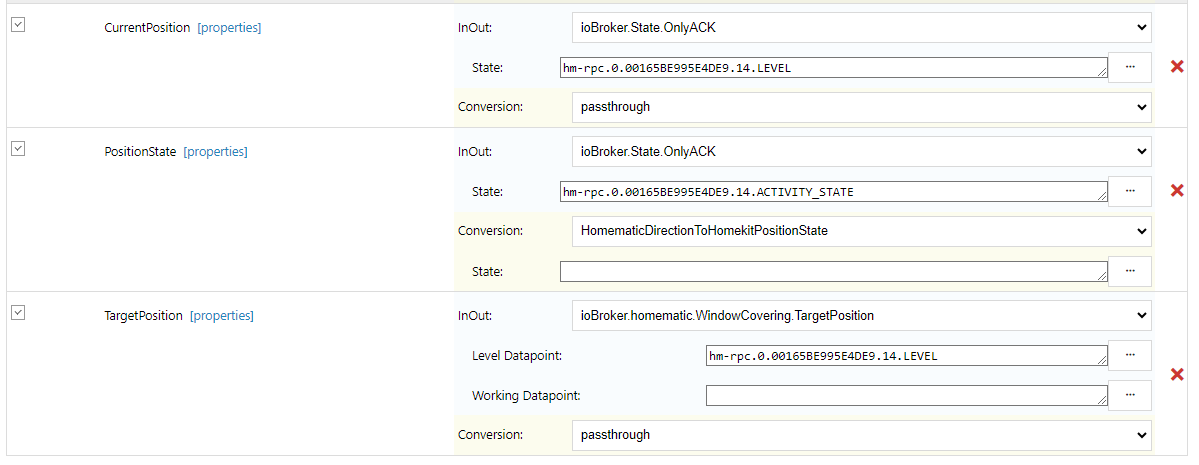This screenshot has height=465, width=1199.
Task: Browse state for PositionState conversion field
Action: pyautogui.click(x=1130, y=271)
